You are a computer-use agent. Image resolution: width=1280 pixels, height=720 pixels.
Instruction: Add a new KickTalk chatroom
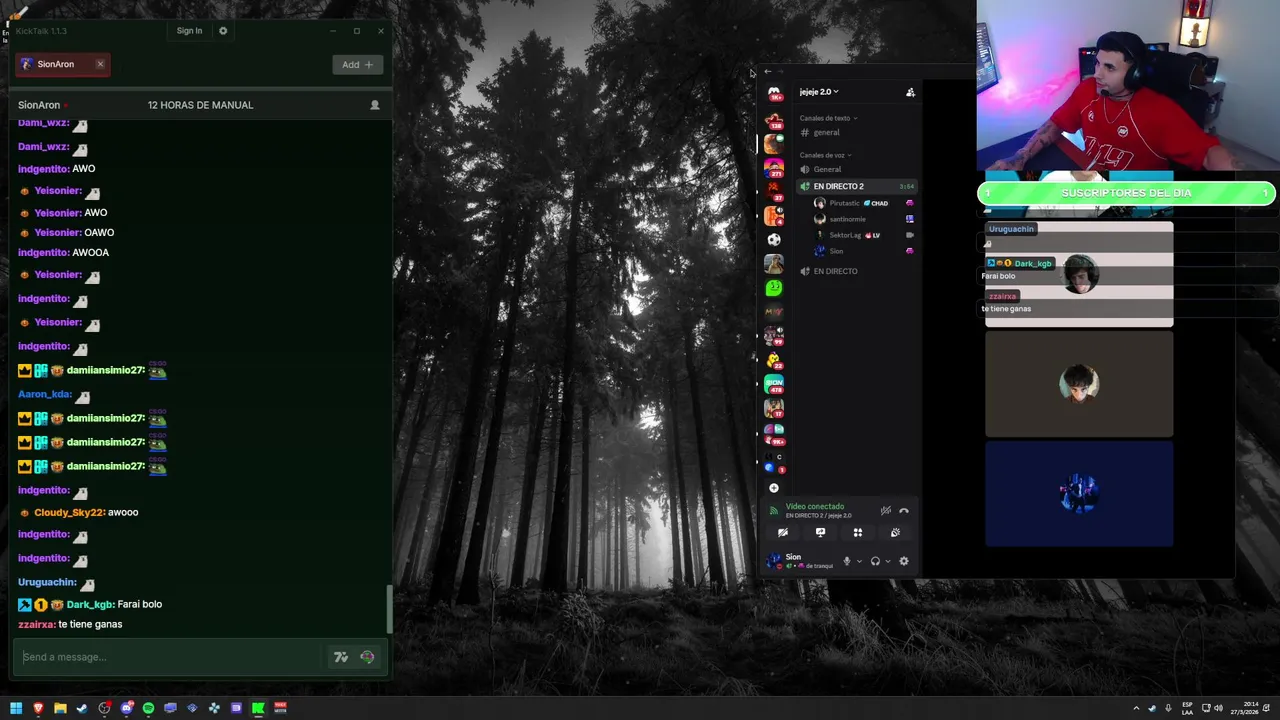(357, 65)
